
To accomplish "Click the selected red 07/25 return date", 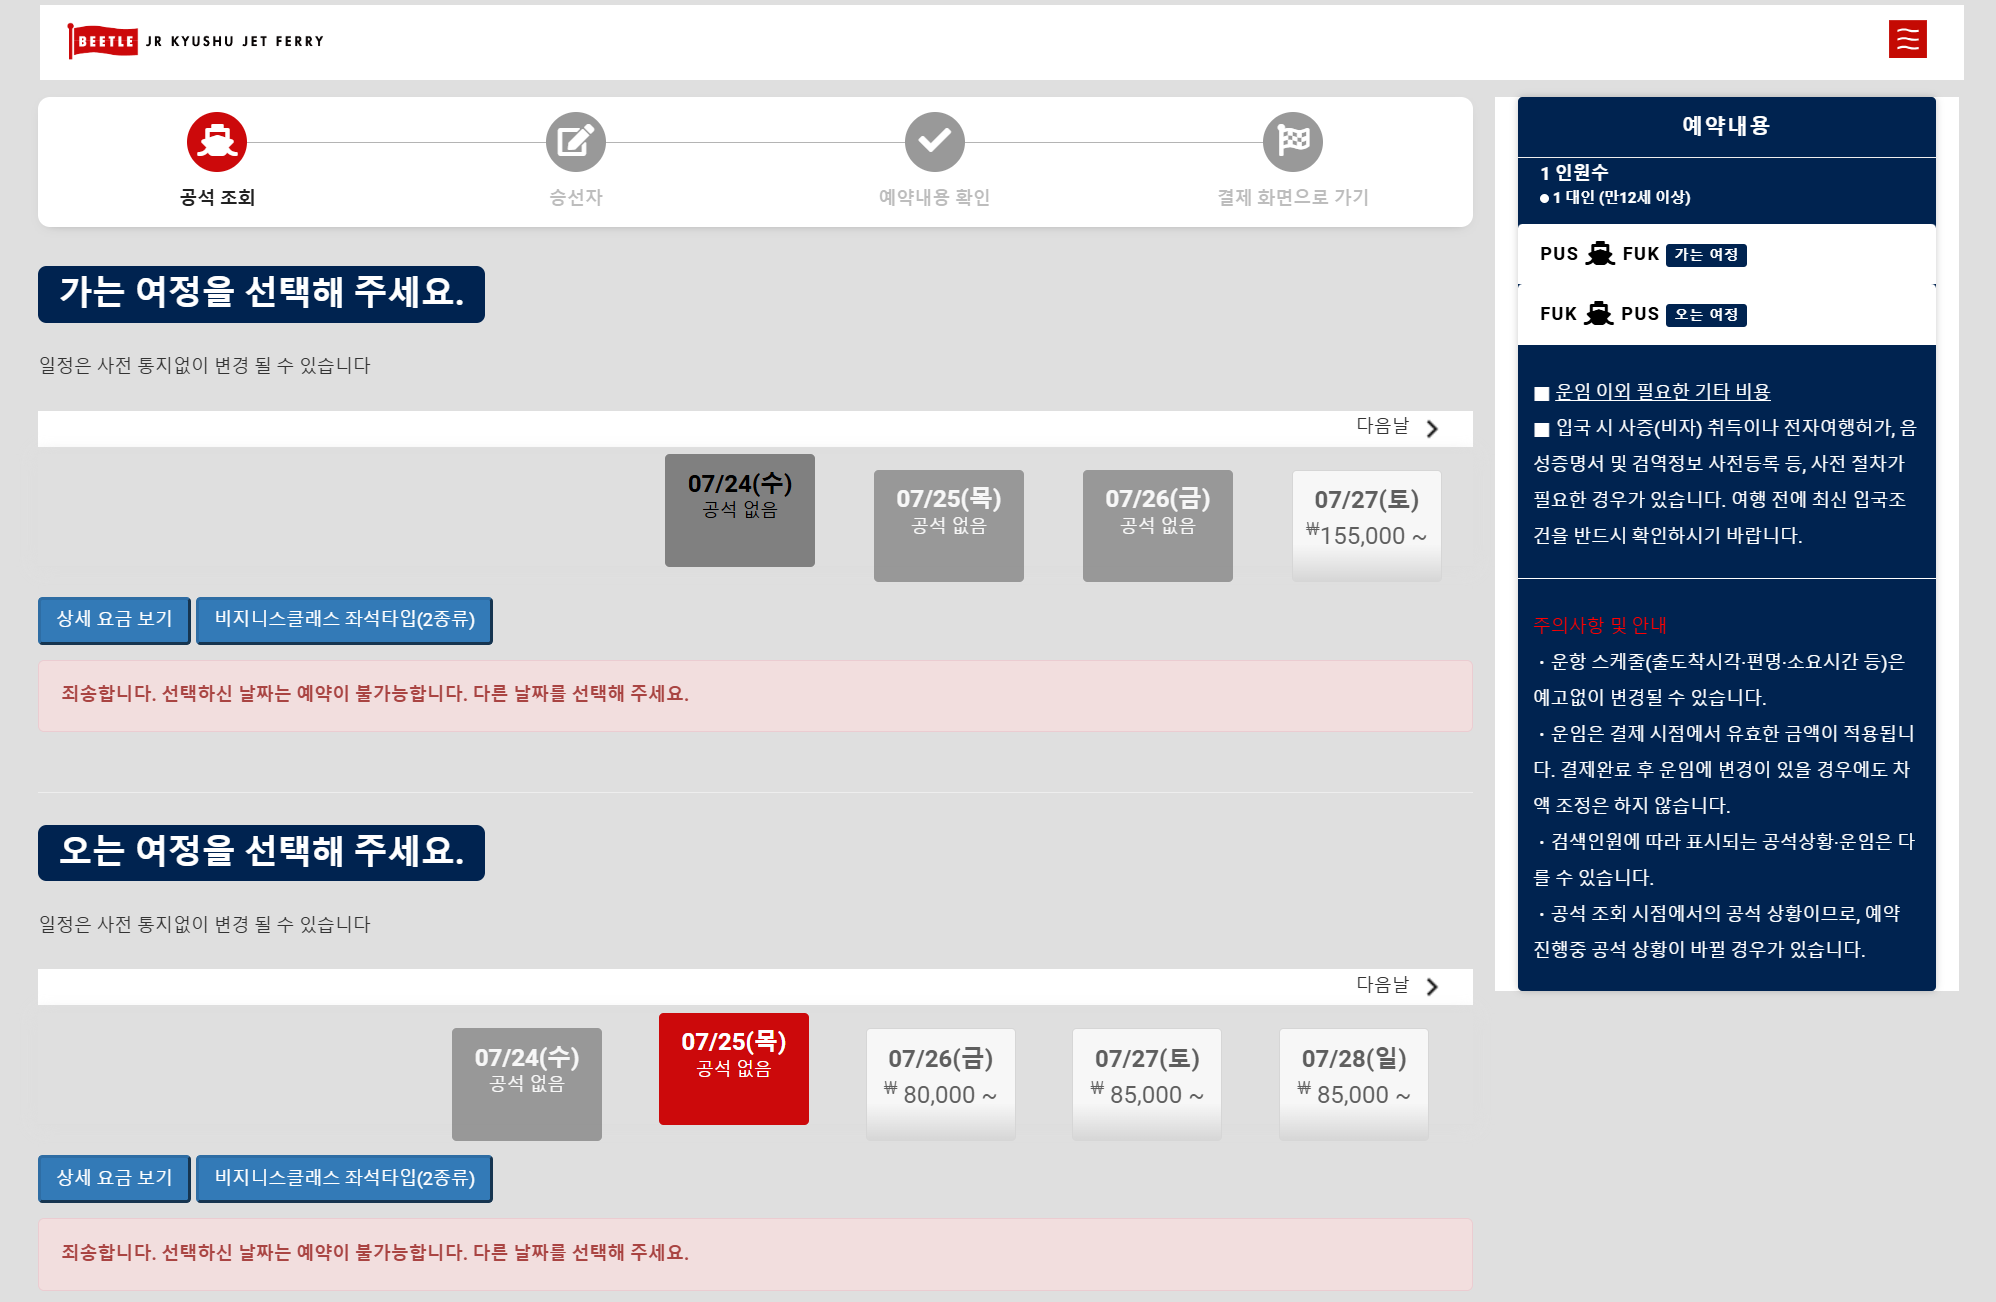I will coord(733,1068).
